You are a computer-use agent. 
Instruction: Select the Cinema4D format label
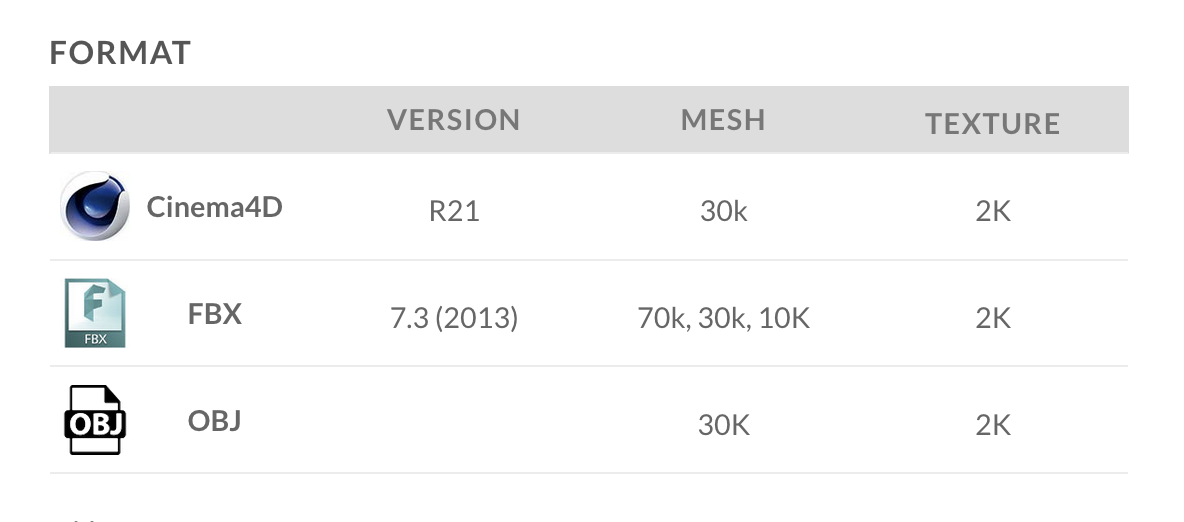click(x=214, y=207)
